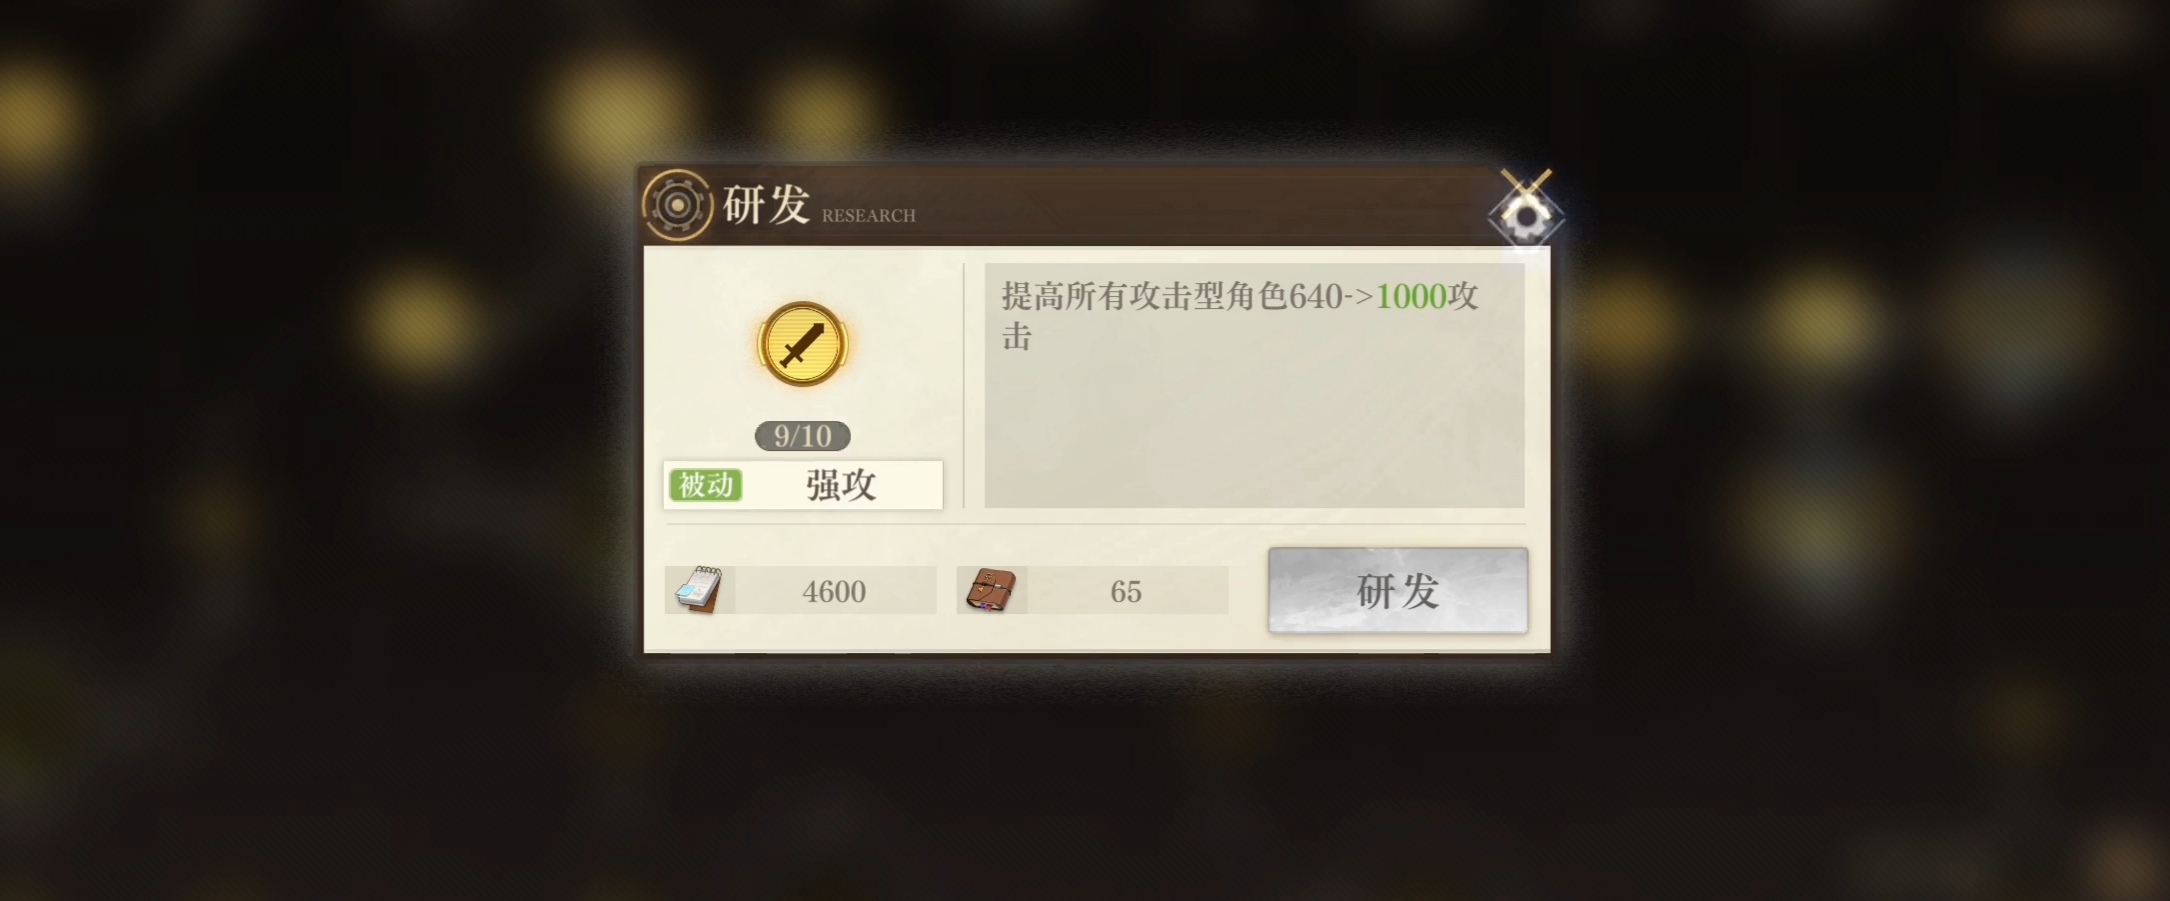This screenshot has height=901, width=2170.
Task: Click the green 1000 attack value
Action: pyautogui.click(x=1411, y=296)
